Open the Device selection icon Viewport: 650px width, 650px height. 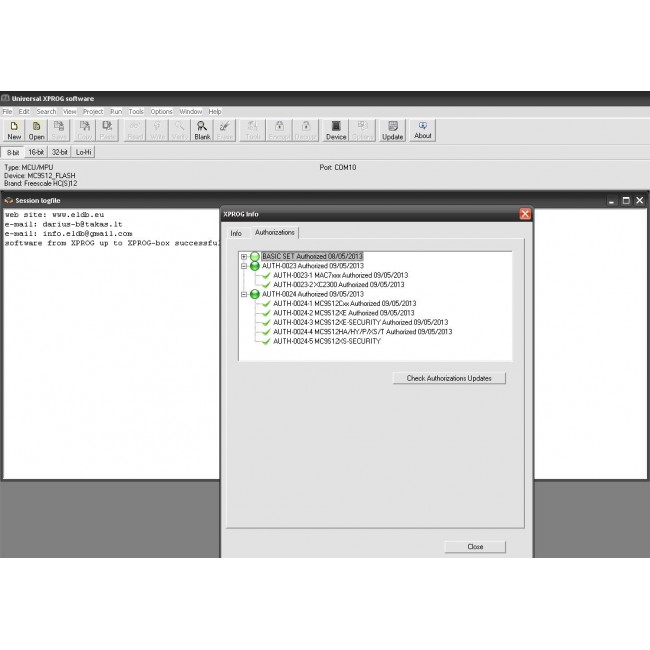pos(336,130)
